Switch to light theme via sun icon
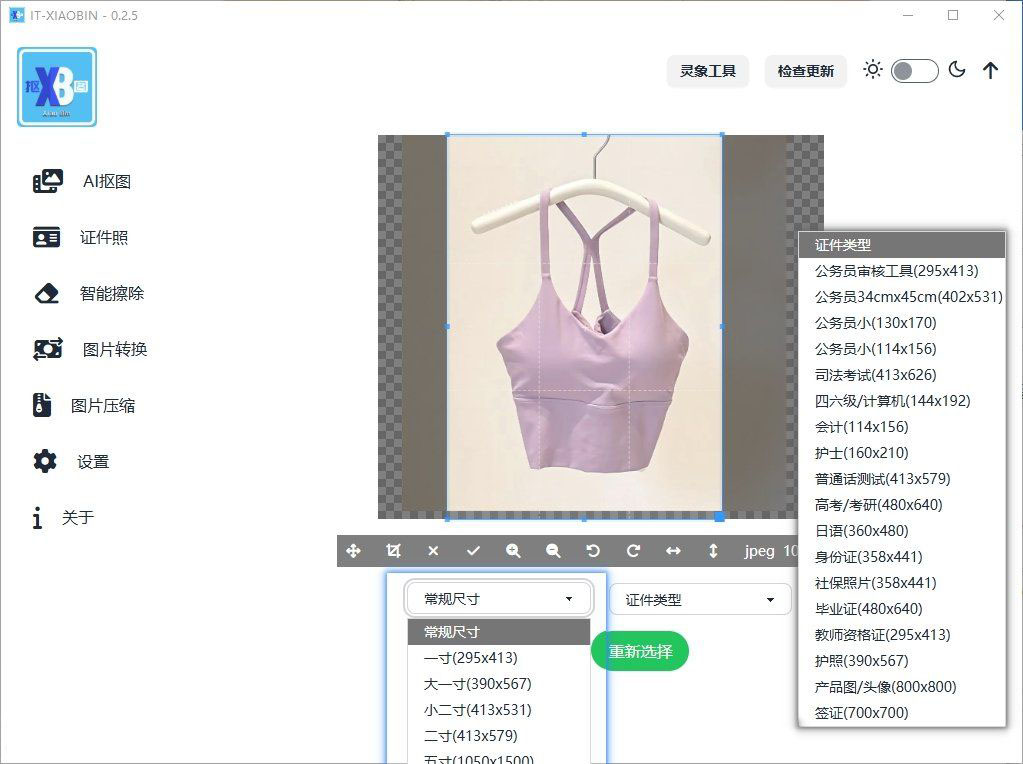The height and width of the screenshot is (764, 1023). 872,70
